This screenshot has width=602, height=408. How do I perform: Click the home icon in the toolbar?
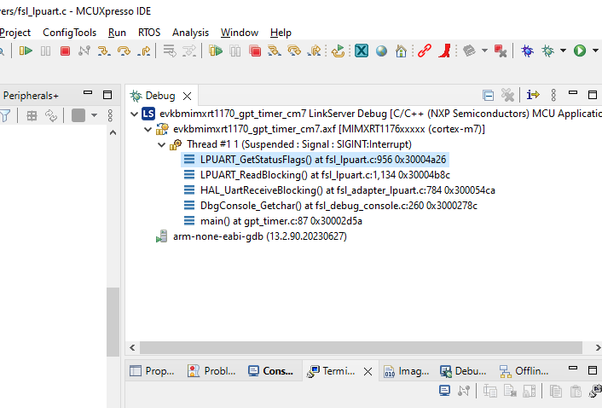pos(401,51)
